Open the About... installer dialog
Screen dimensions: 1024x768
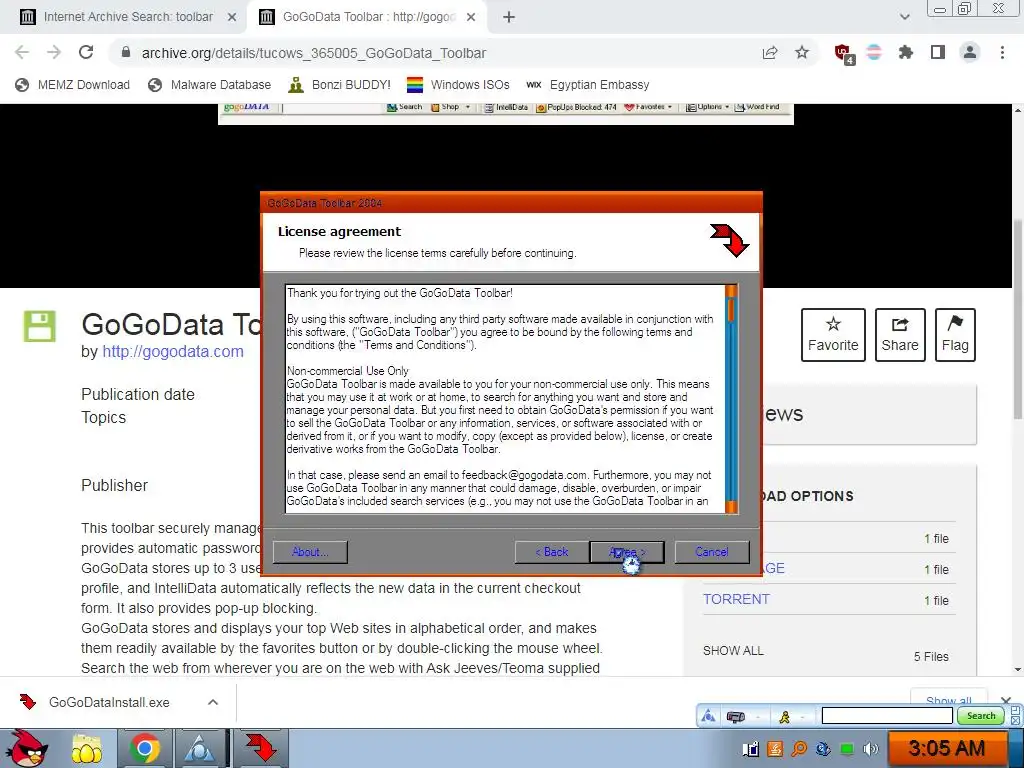point(310,552)
